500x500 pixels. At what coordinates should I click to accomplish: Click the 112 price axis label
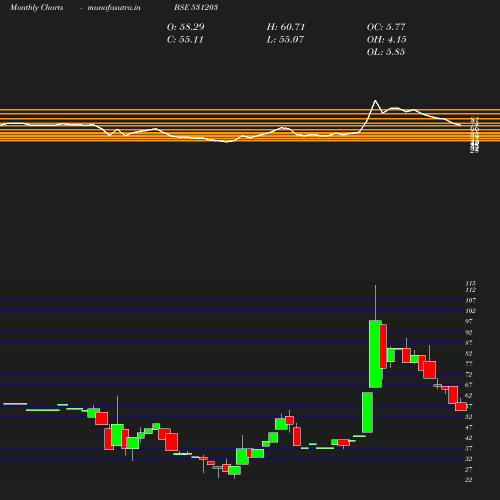470,290
